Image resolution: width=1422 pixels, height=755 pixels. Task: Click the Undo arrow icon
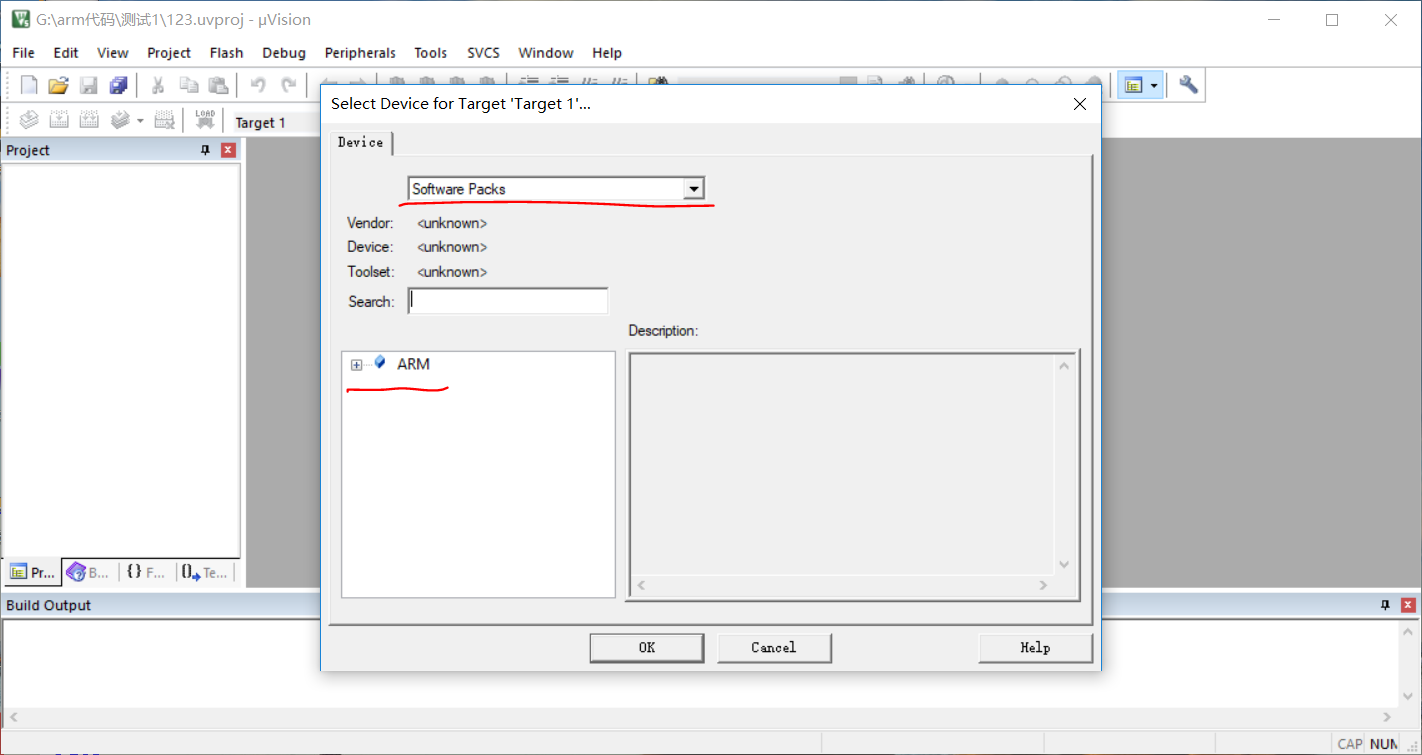click(x=258, y=85)
